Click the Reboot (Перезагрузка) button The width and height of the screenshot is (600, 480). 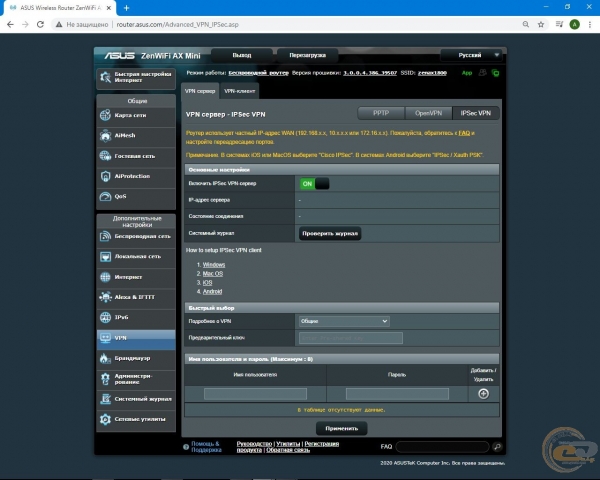[x=308, y=55]
